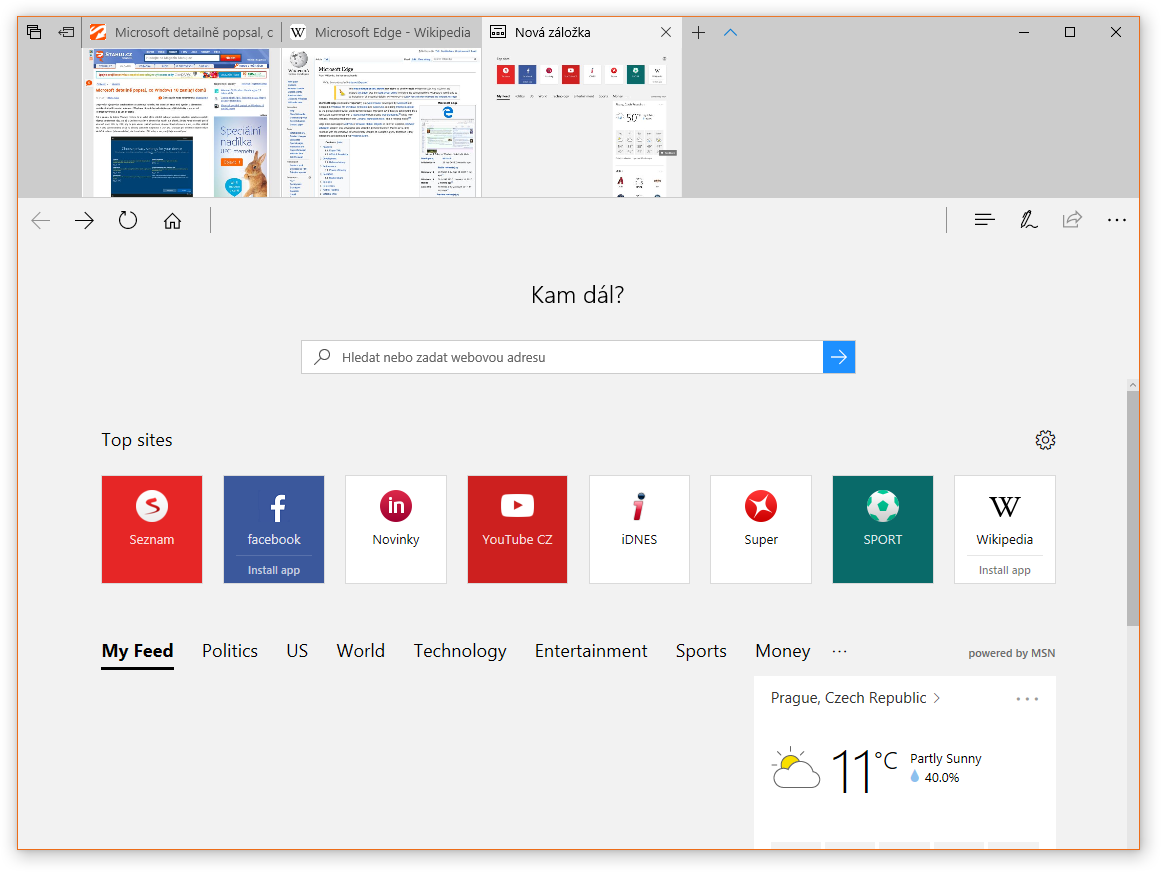Image resolution: width=1161 pixels, height=872 pixels.
Task: Minimize the Edge browser window
Action: [x=1024, y=33]
